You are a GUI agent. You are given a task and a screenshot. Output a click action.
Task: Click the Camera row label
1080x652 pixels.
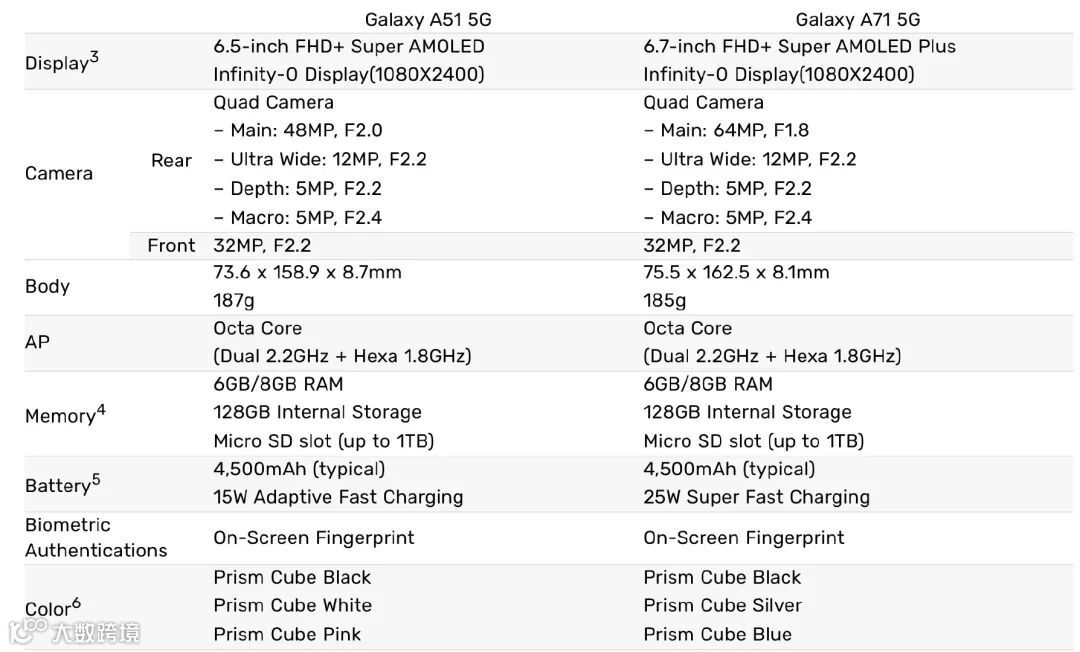coord(59,173)
